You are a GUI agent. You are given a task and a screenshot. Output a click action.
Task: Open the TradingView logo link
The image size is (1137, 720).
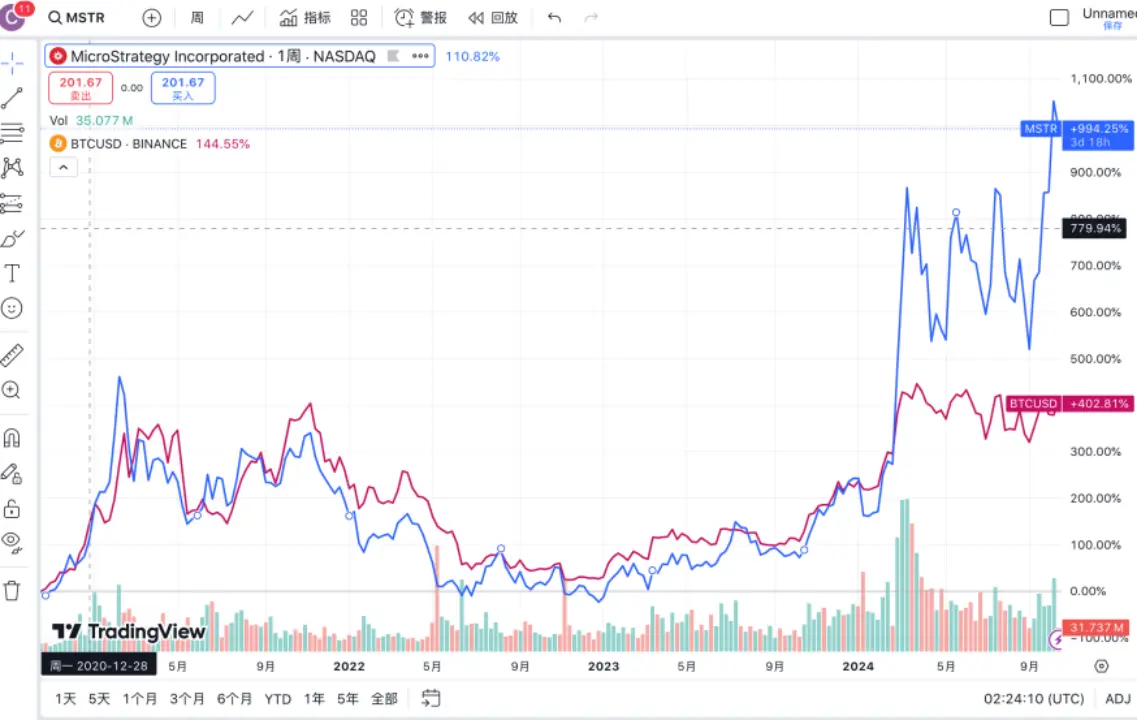(128, 632)
